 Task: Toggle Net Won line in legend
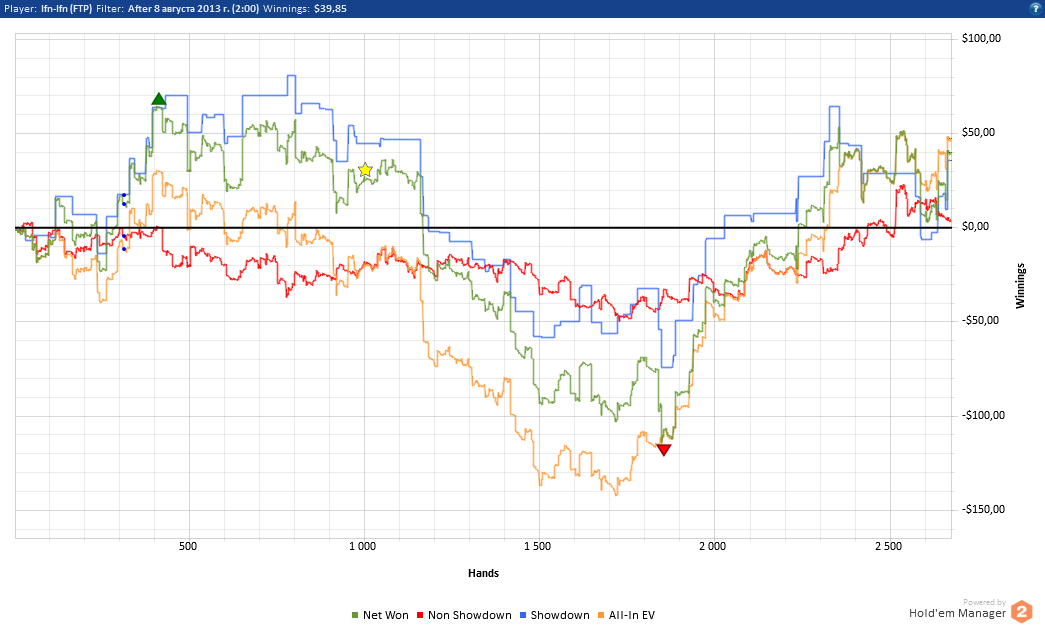pos(381,615)
